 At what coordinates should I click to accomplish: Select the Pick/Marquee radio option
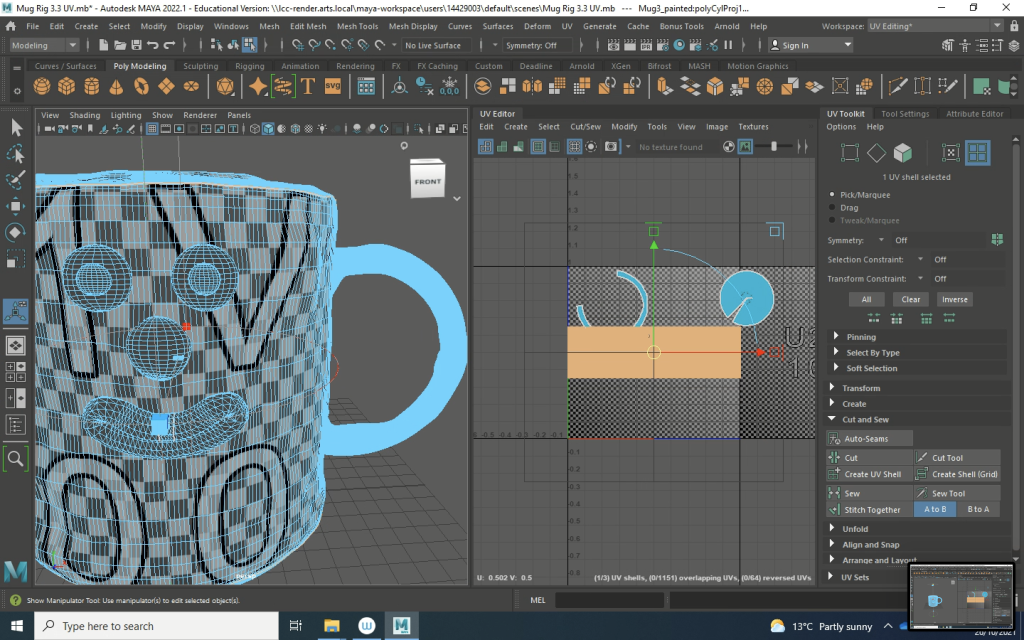pos(833,194)
